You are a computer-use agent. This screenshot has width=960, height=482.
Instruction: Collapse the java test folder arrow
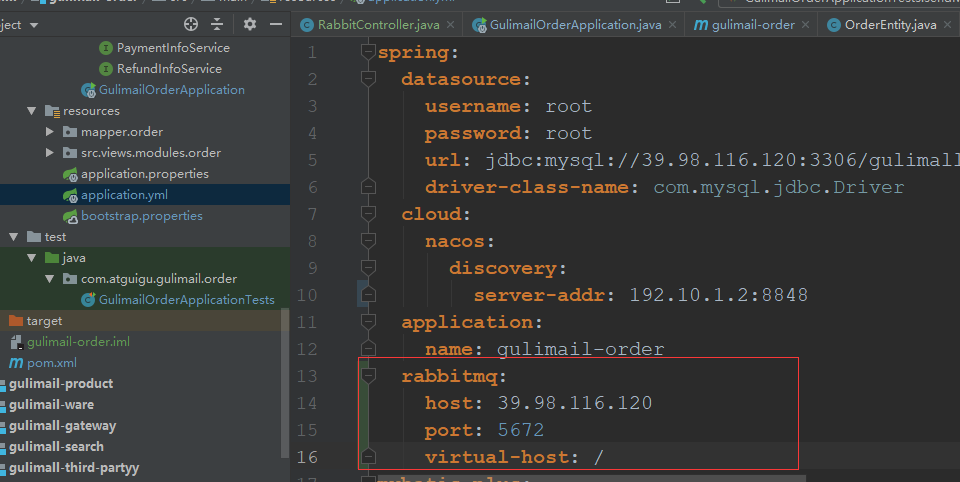tap(31, 258)
